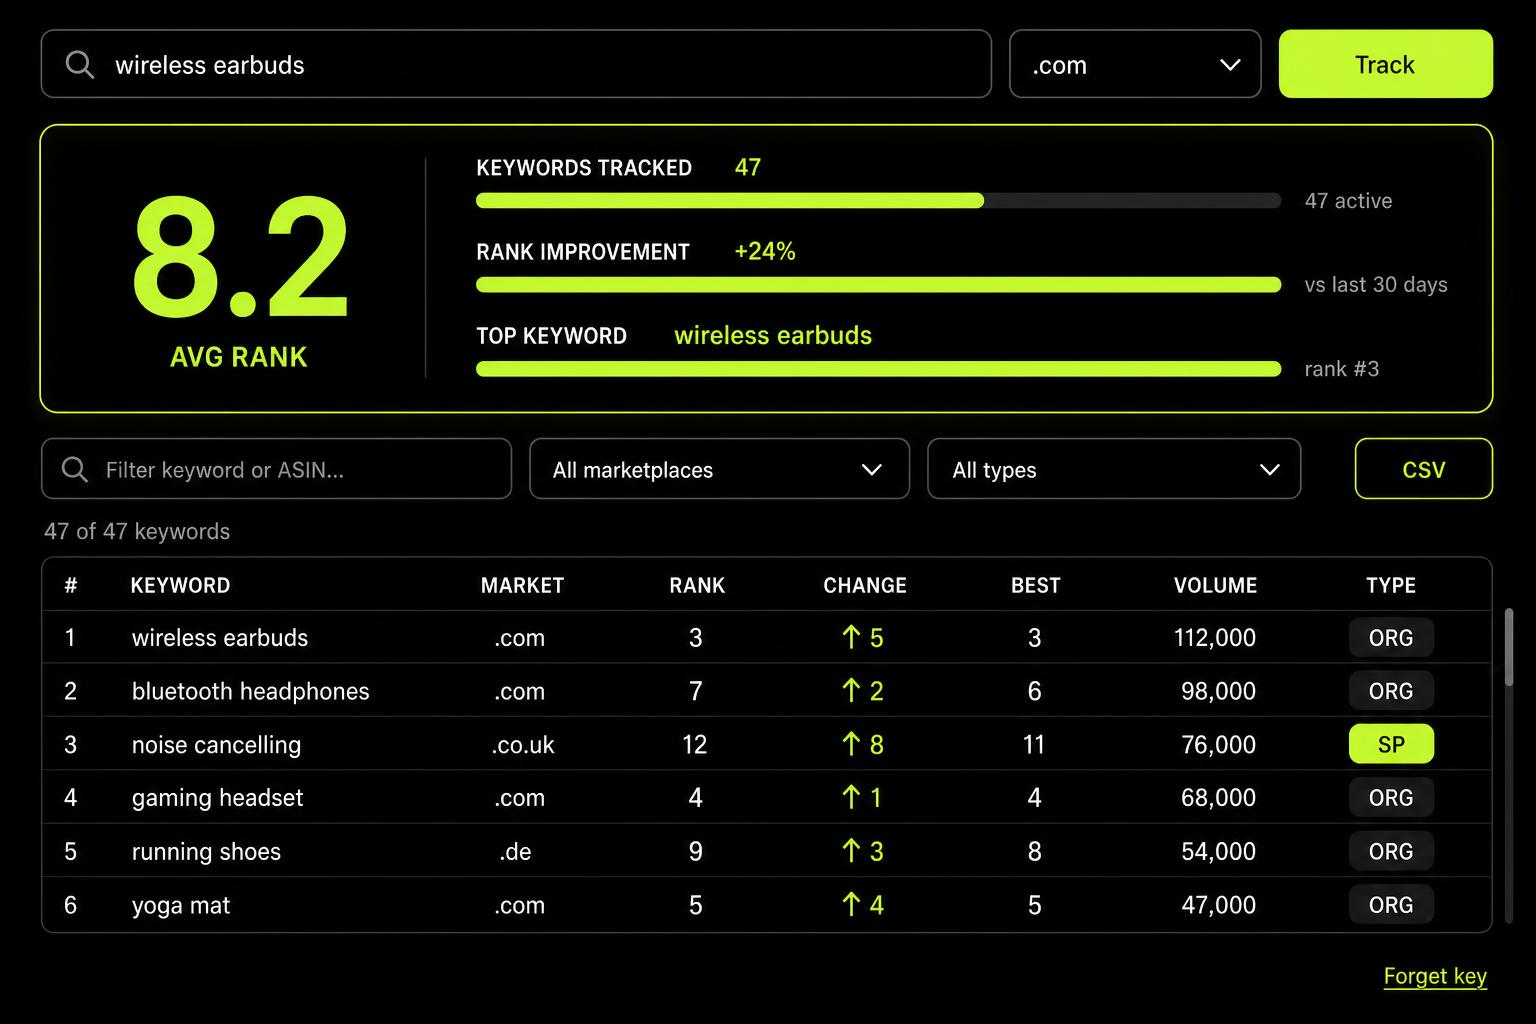
Task: Click the up arrow in the gaming headset row
Action: (x=851, y=797)
